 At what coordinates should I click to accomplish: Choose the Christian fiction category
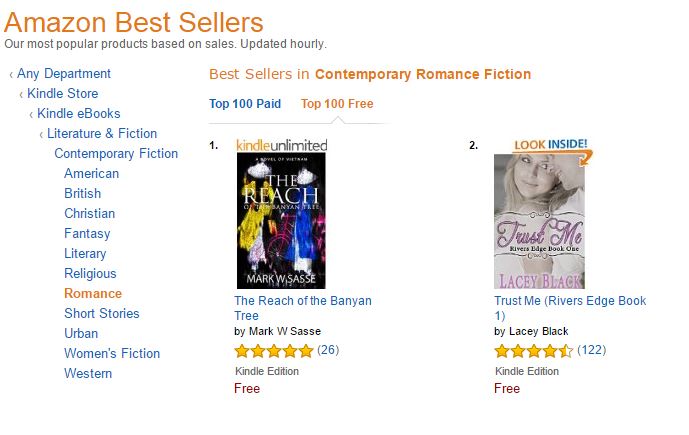(x=89, y=214)
